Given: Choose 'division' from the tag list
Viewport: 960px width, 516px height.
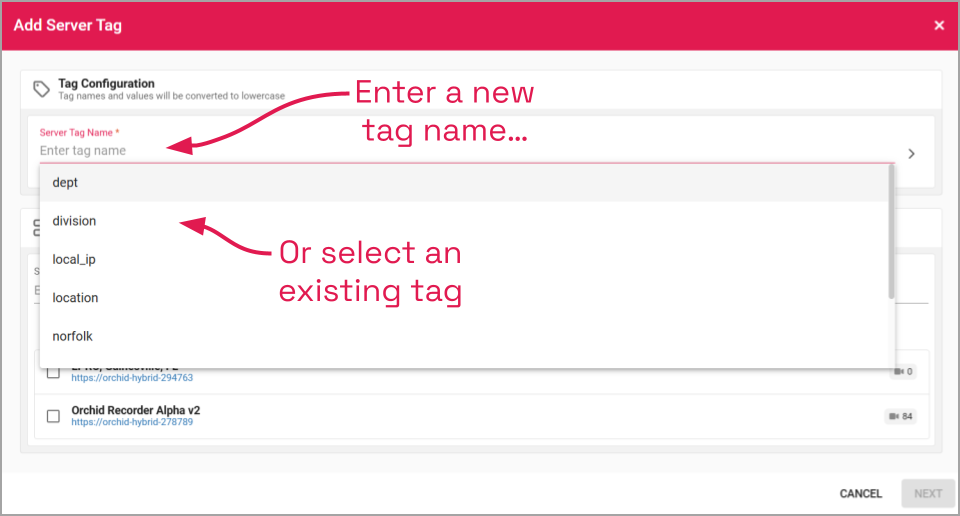Looking at the screenshot, I should pyautogui.click(x=74, y=221).
